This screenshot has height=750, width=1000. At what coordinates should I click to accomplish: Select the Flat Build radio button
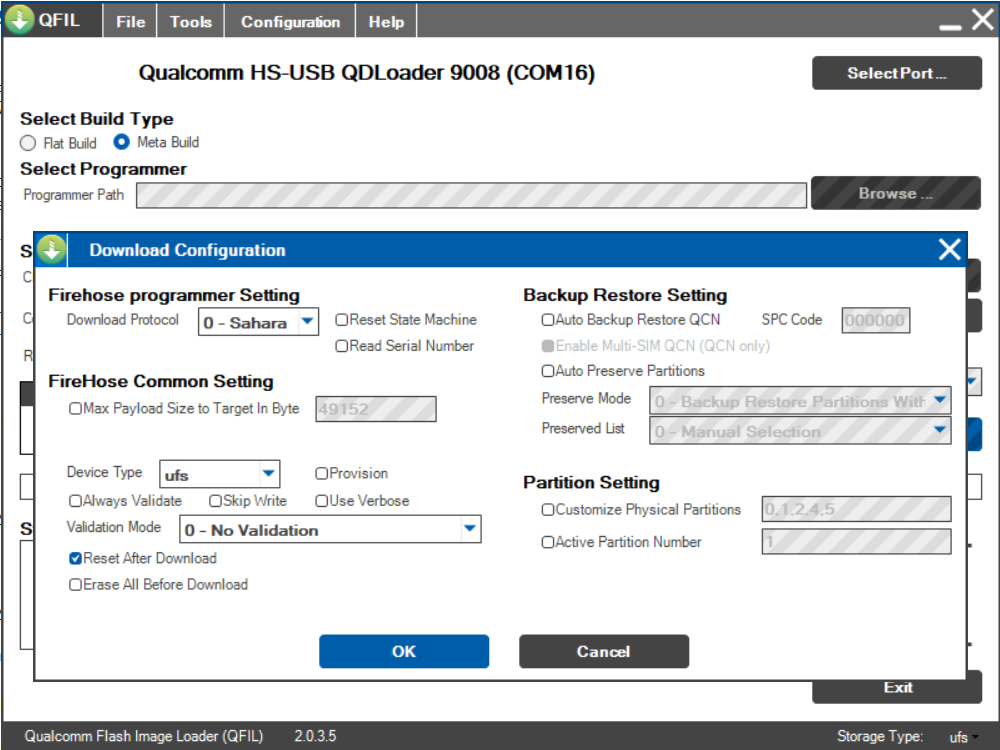pos(27,143)
